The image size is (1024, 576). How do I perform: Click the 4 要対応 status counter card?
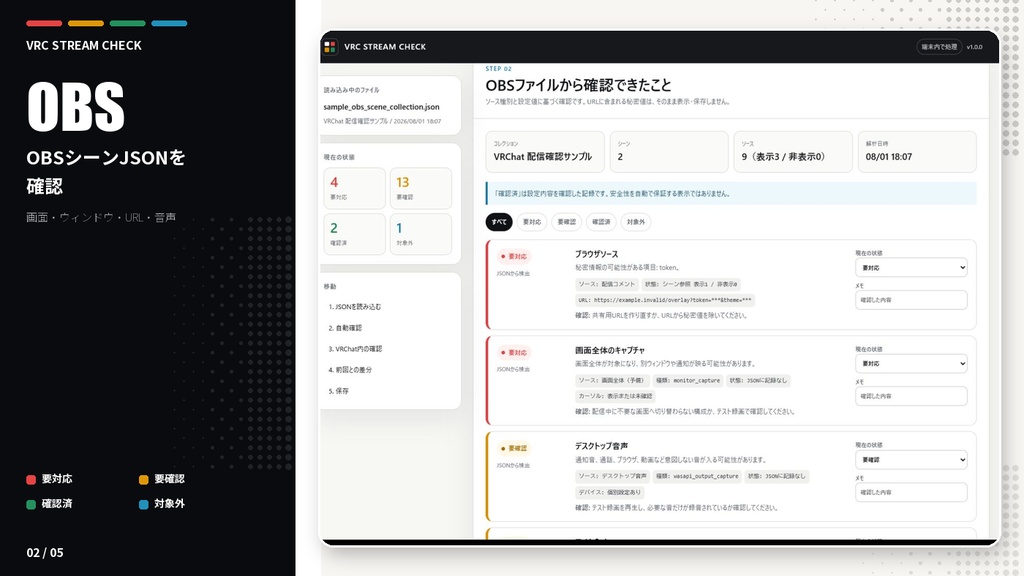[x=355, y=188]
